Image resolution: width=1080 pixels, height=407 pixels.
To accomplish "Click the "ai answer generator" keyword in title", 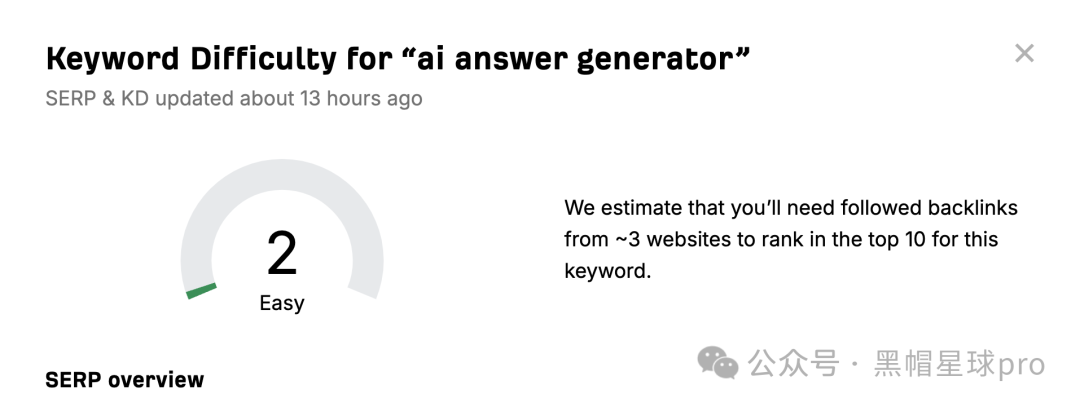I will 574,59.
